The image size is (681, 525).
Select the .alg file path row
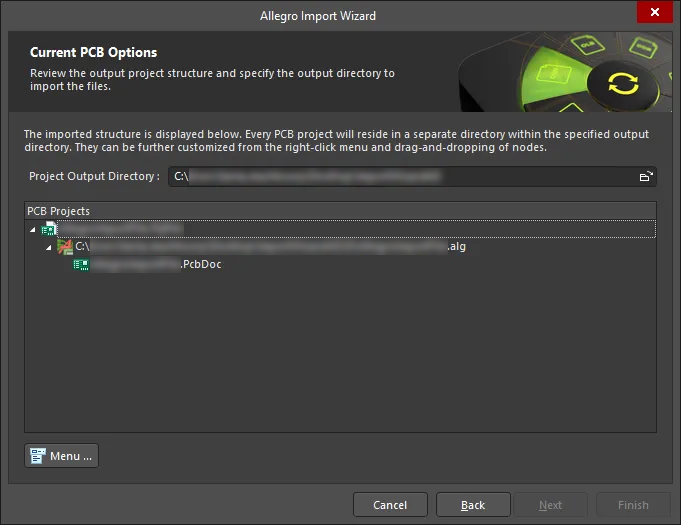tap(270, 247)
